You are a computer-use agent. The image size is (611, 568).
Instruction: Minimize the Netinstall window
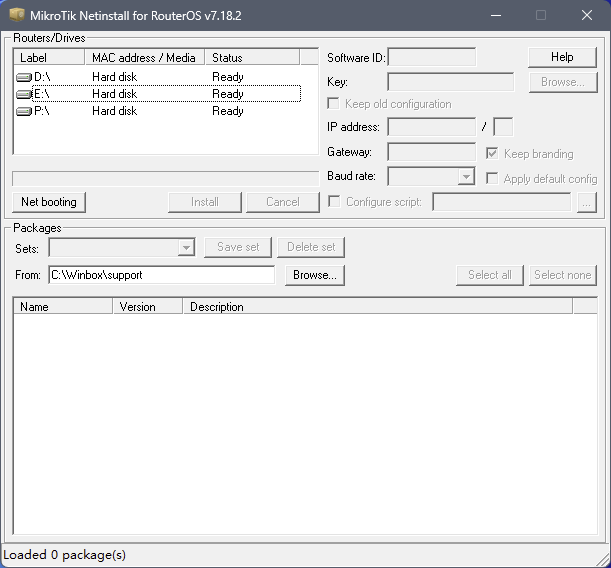click(496, 15)
